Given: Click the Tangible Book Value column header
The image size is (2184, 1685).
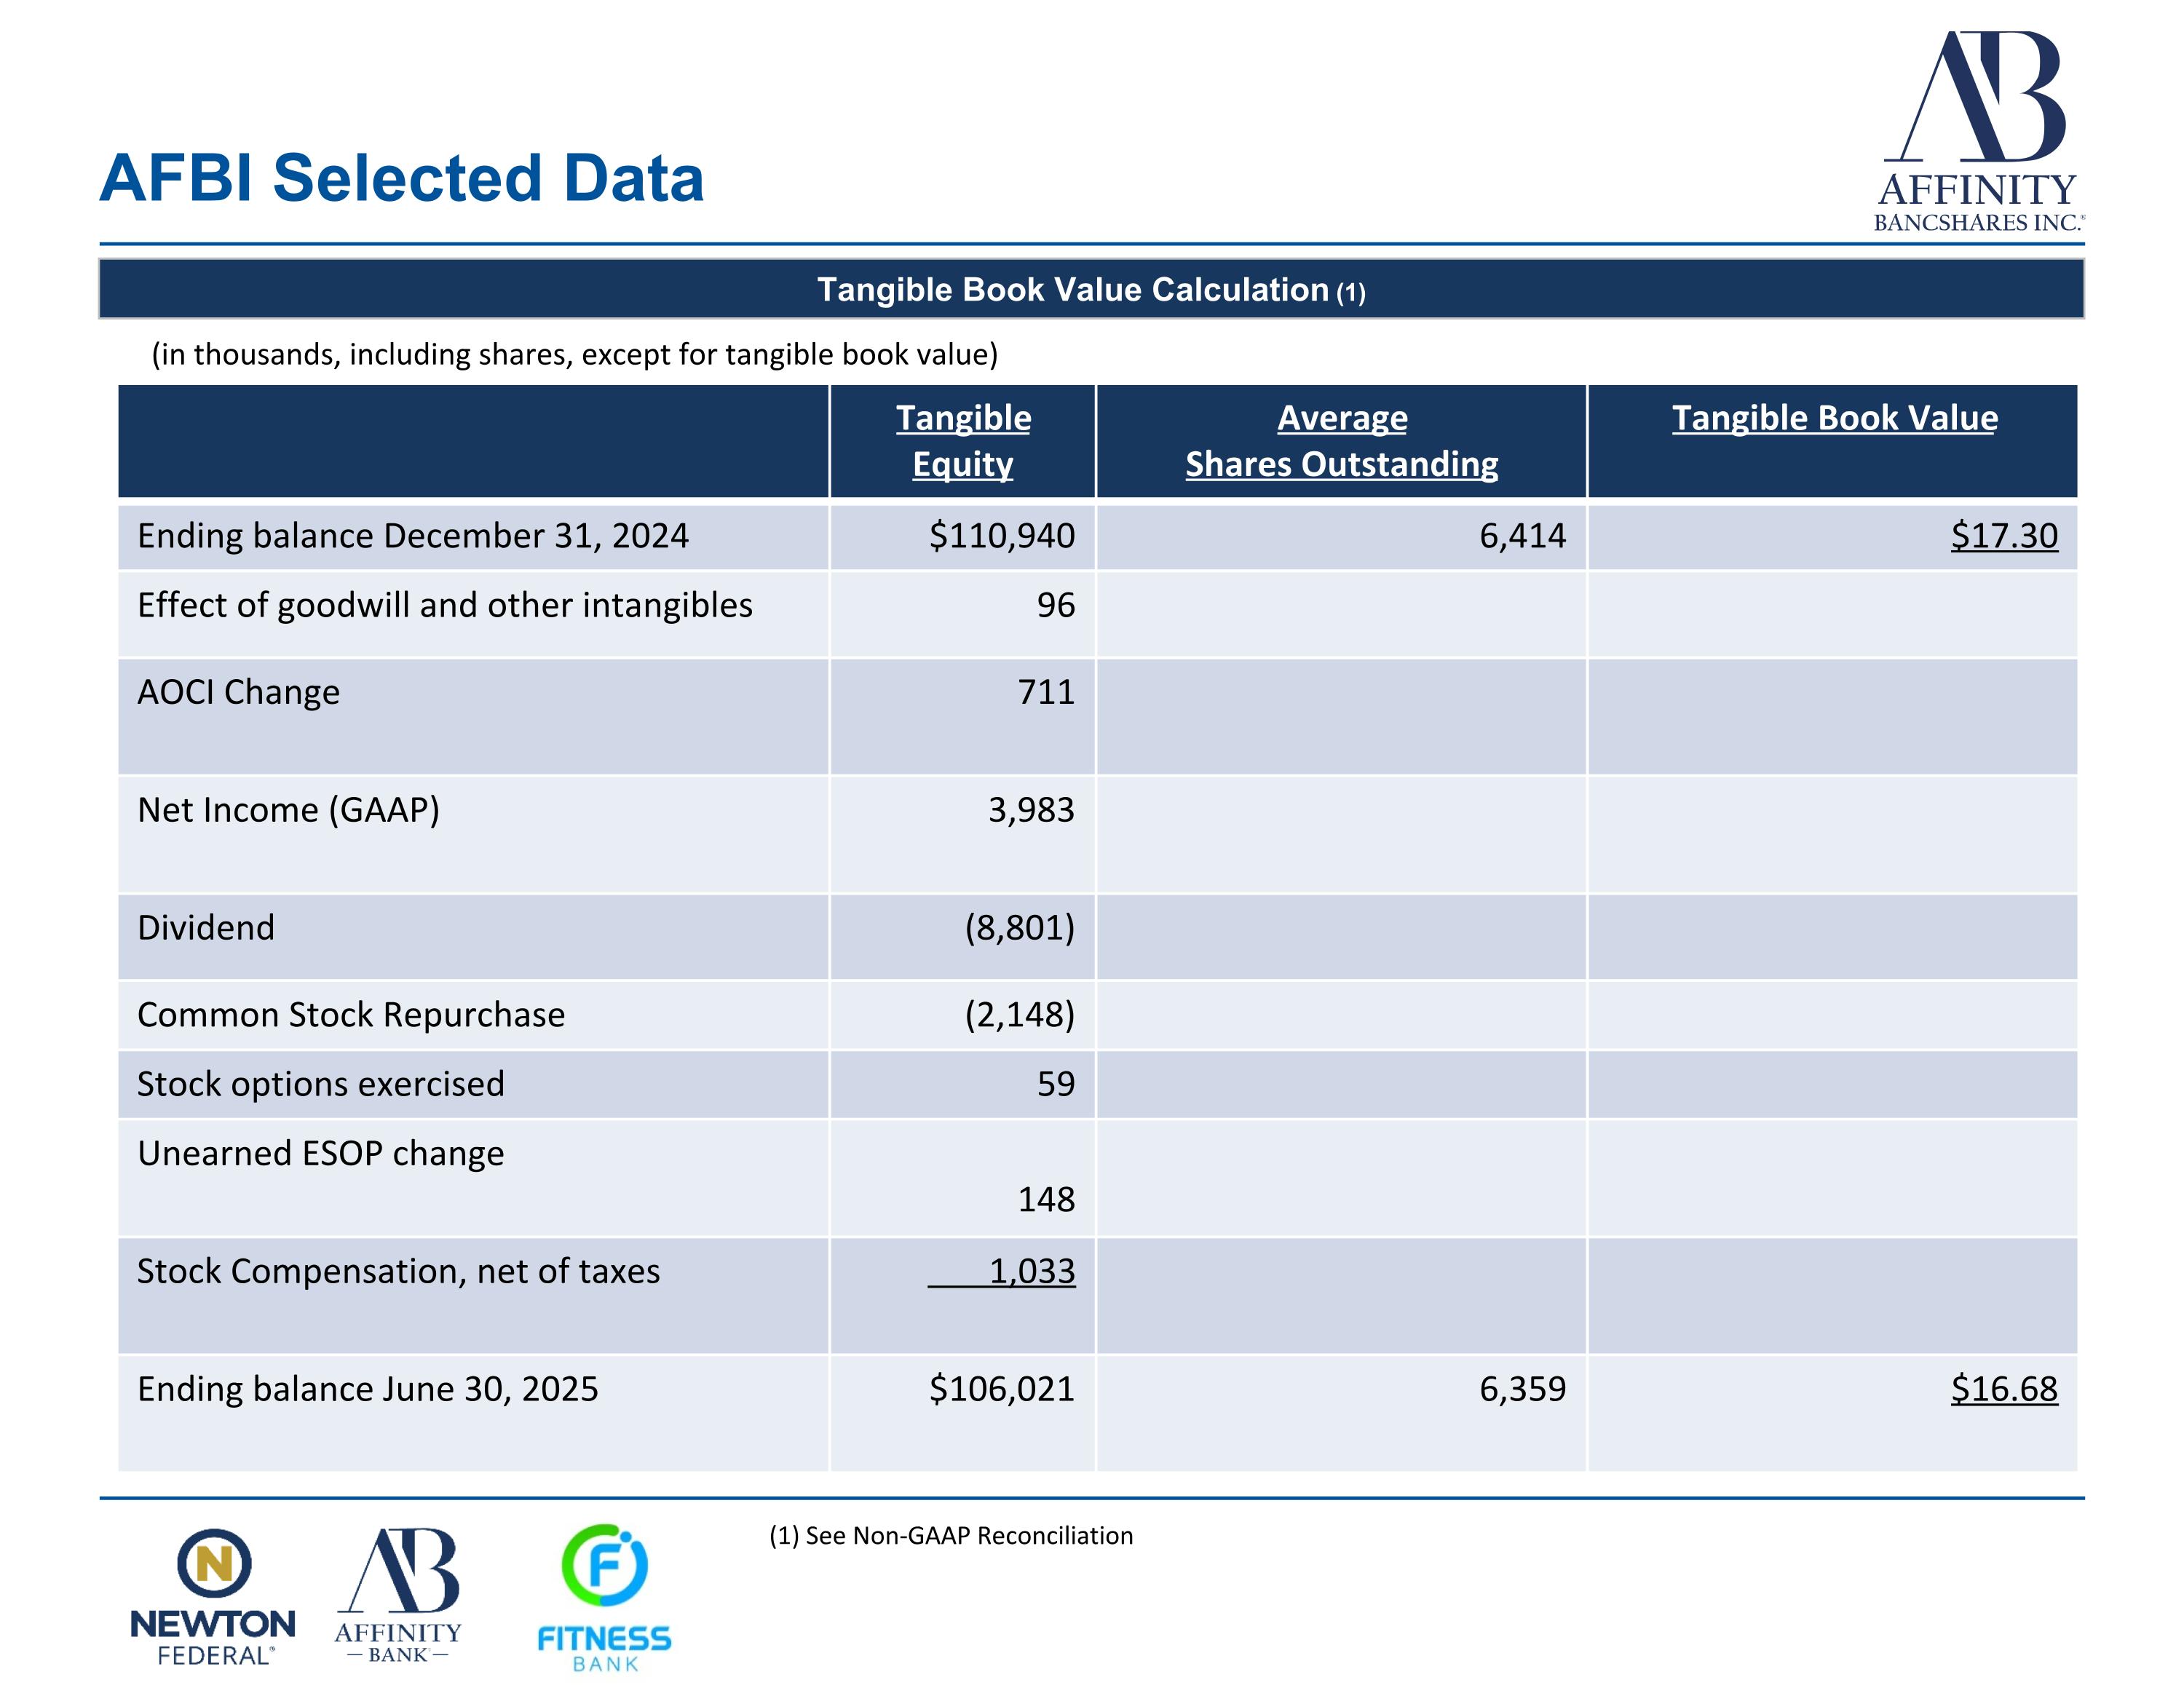Looking at the screenshot, I should [x=1834, y=418].
